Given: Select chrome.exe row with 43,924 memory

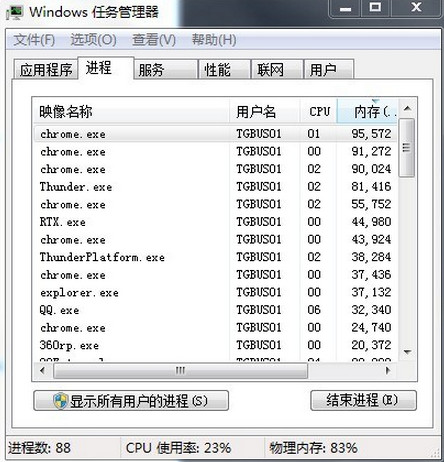Looking at the screenshot, I should click(216, 240).
